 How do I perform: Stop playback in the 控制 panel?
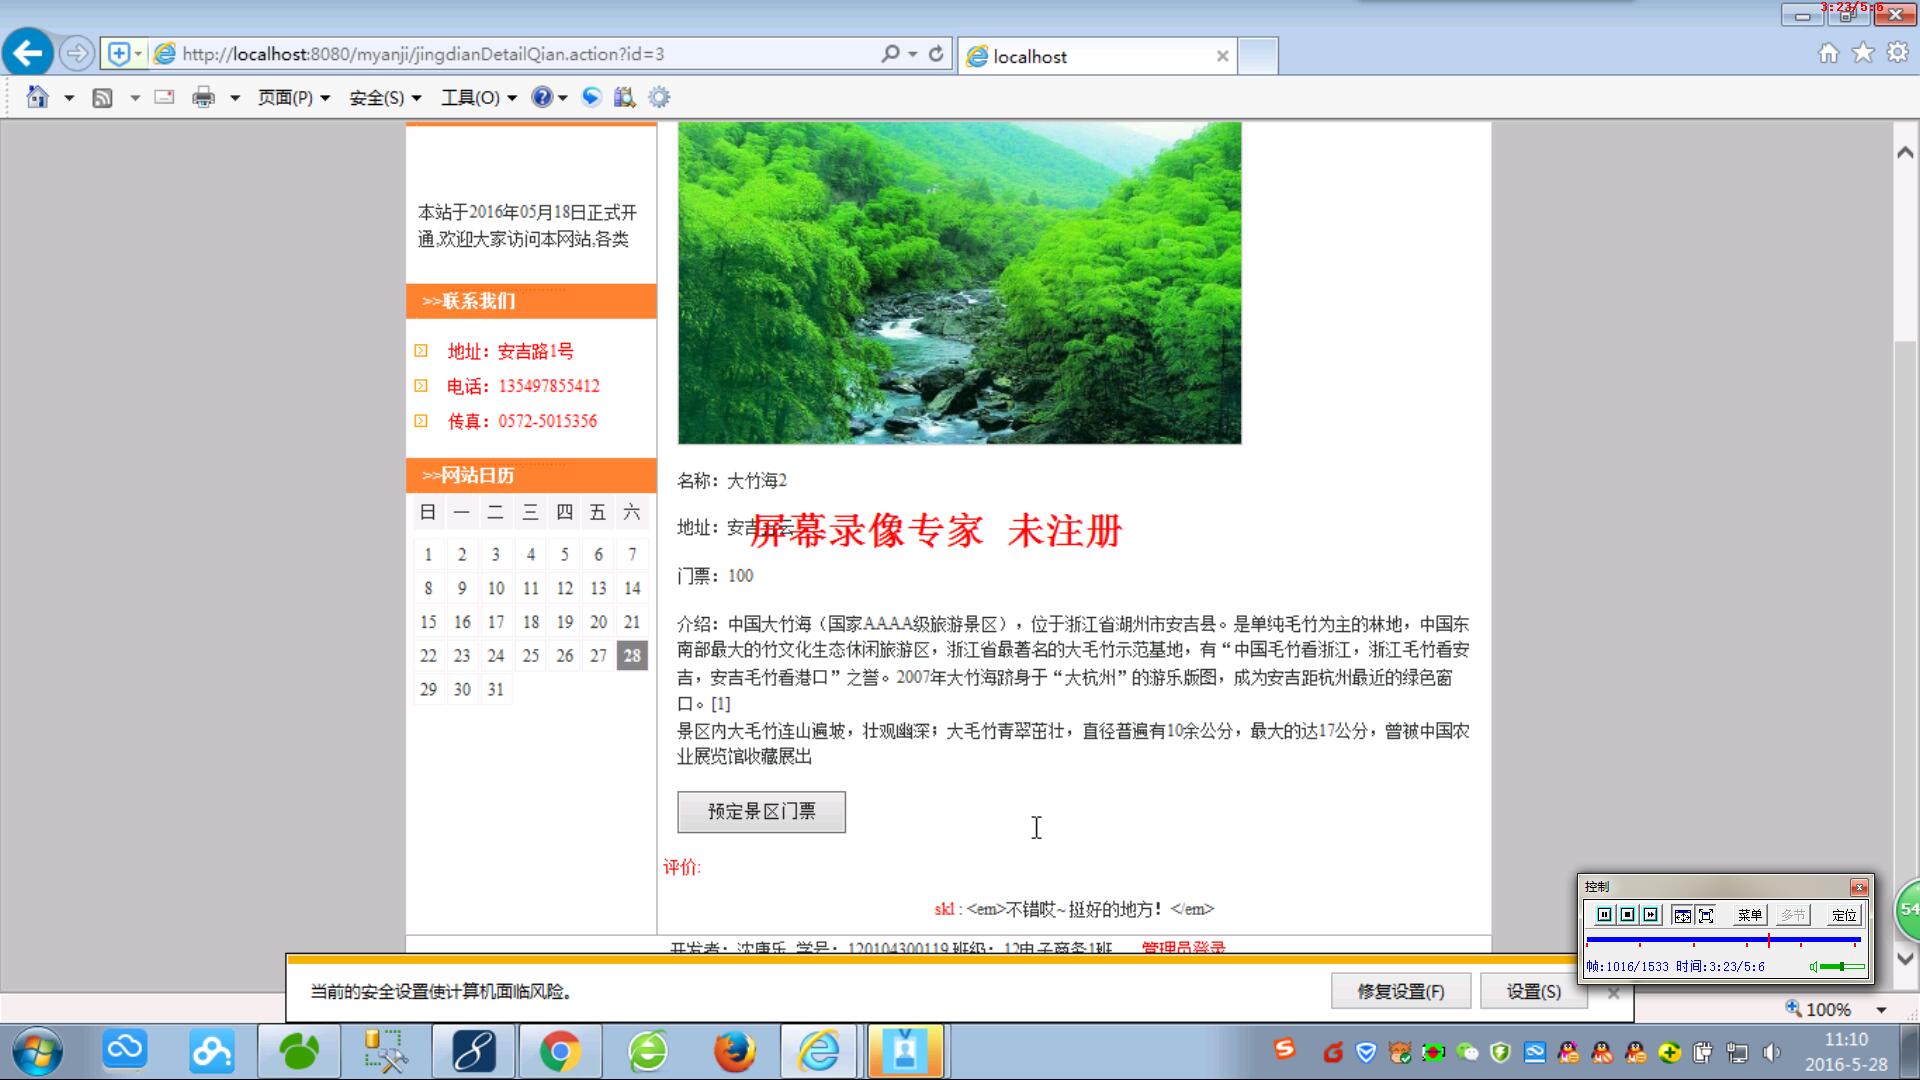1627,915
